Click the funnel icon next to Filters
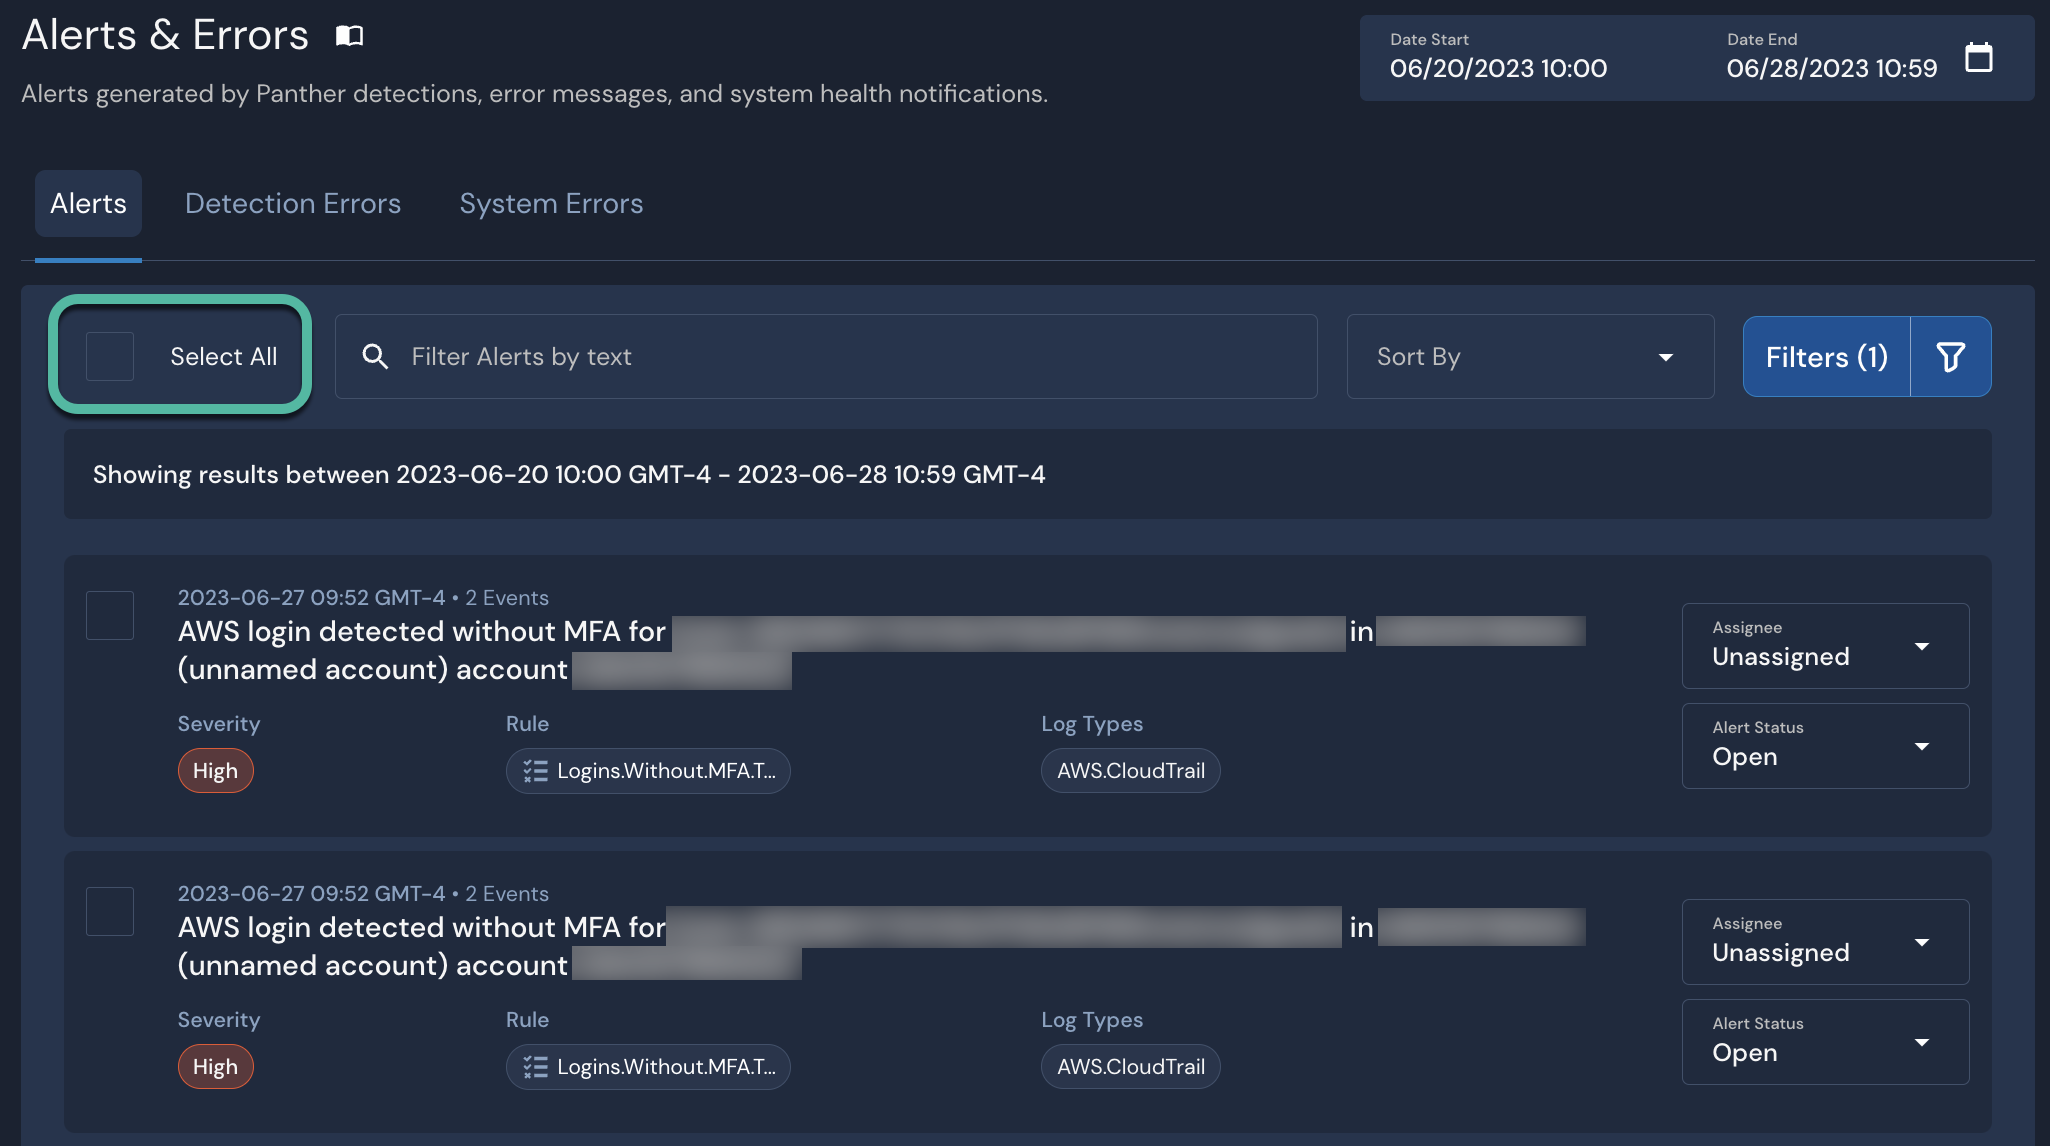The image size is (2050, 1146). 1950,356
